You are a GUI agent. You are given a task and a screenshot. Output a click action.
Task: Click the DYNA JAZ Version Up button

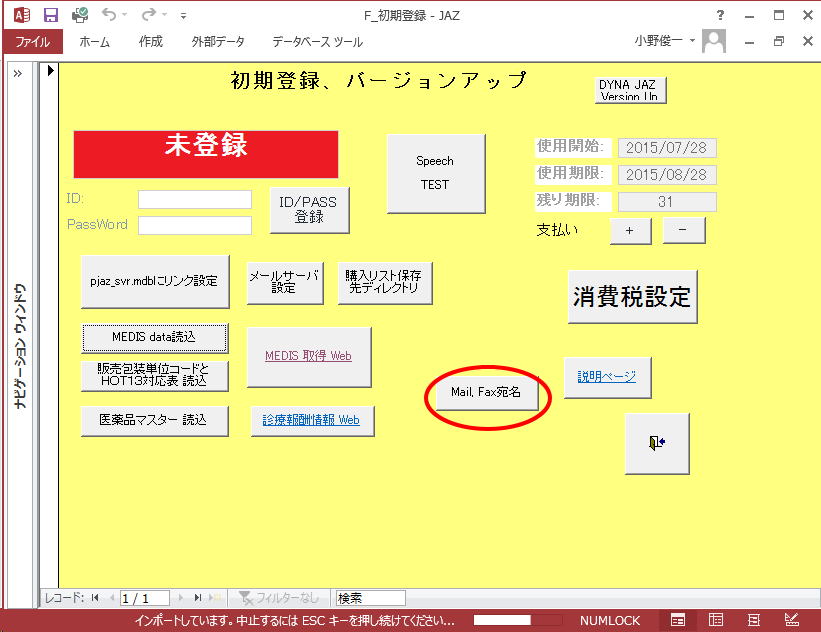(x=630, y=90)
